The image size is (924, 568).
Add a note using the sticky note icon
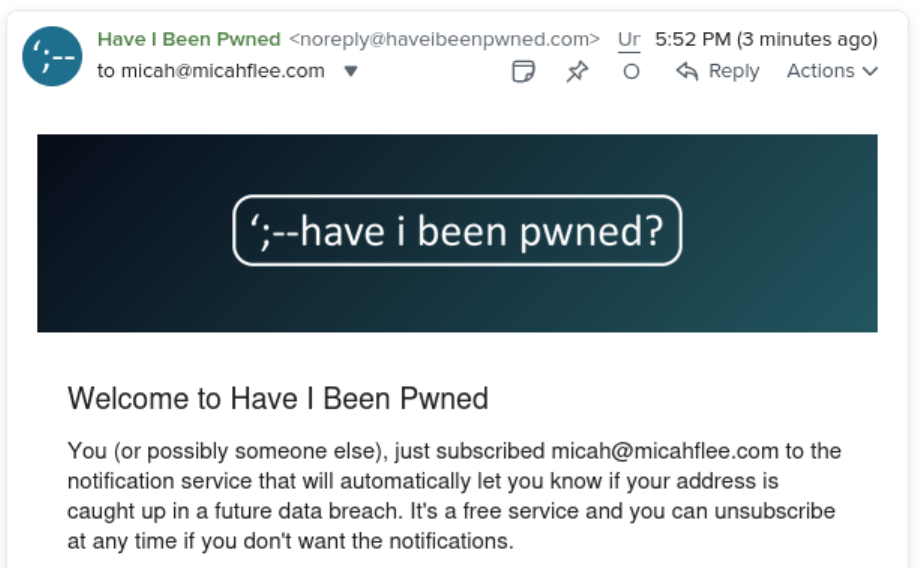click(523, 72)
